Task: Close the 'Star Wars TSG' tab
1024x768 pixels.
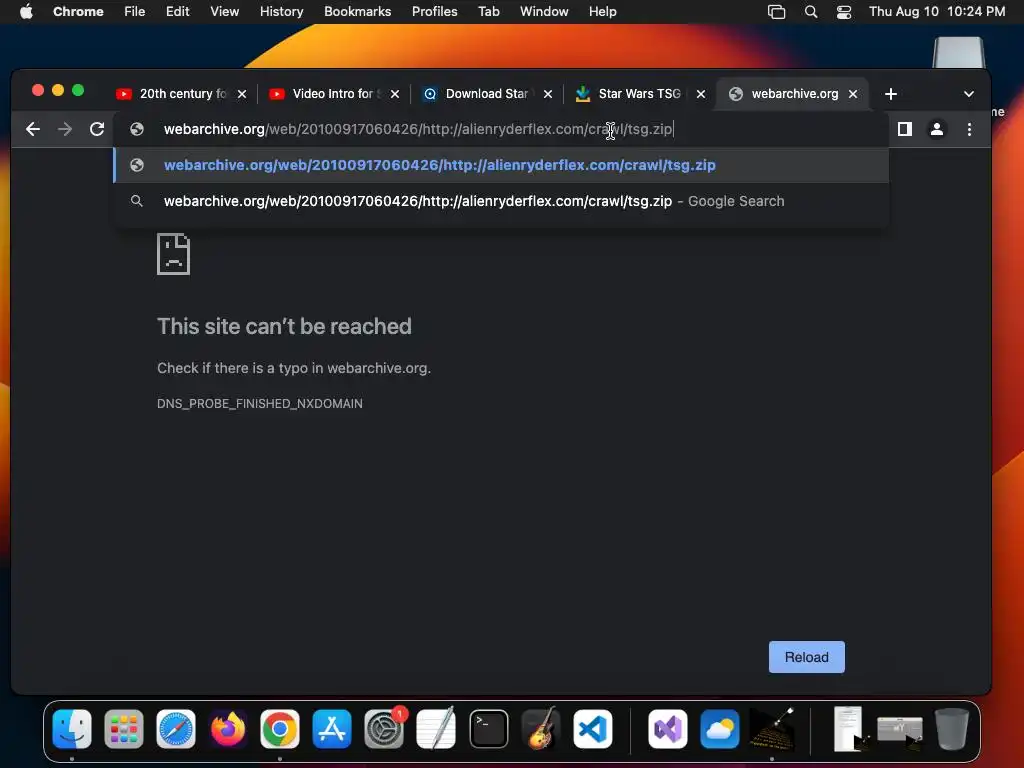Action: click(701, 94)
